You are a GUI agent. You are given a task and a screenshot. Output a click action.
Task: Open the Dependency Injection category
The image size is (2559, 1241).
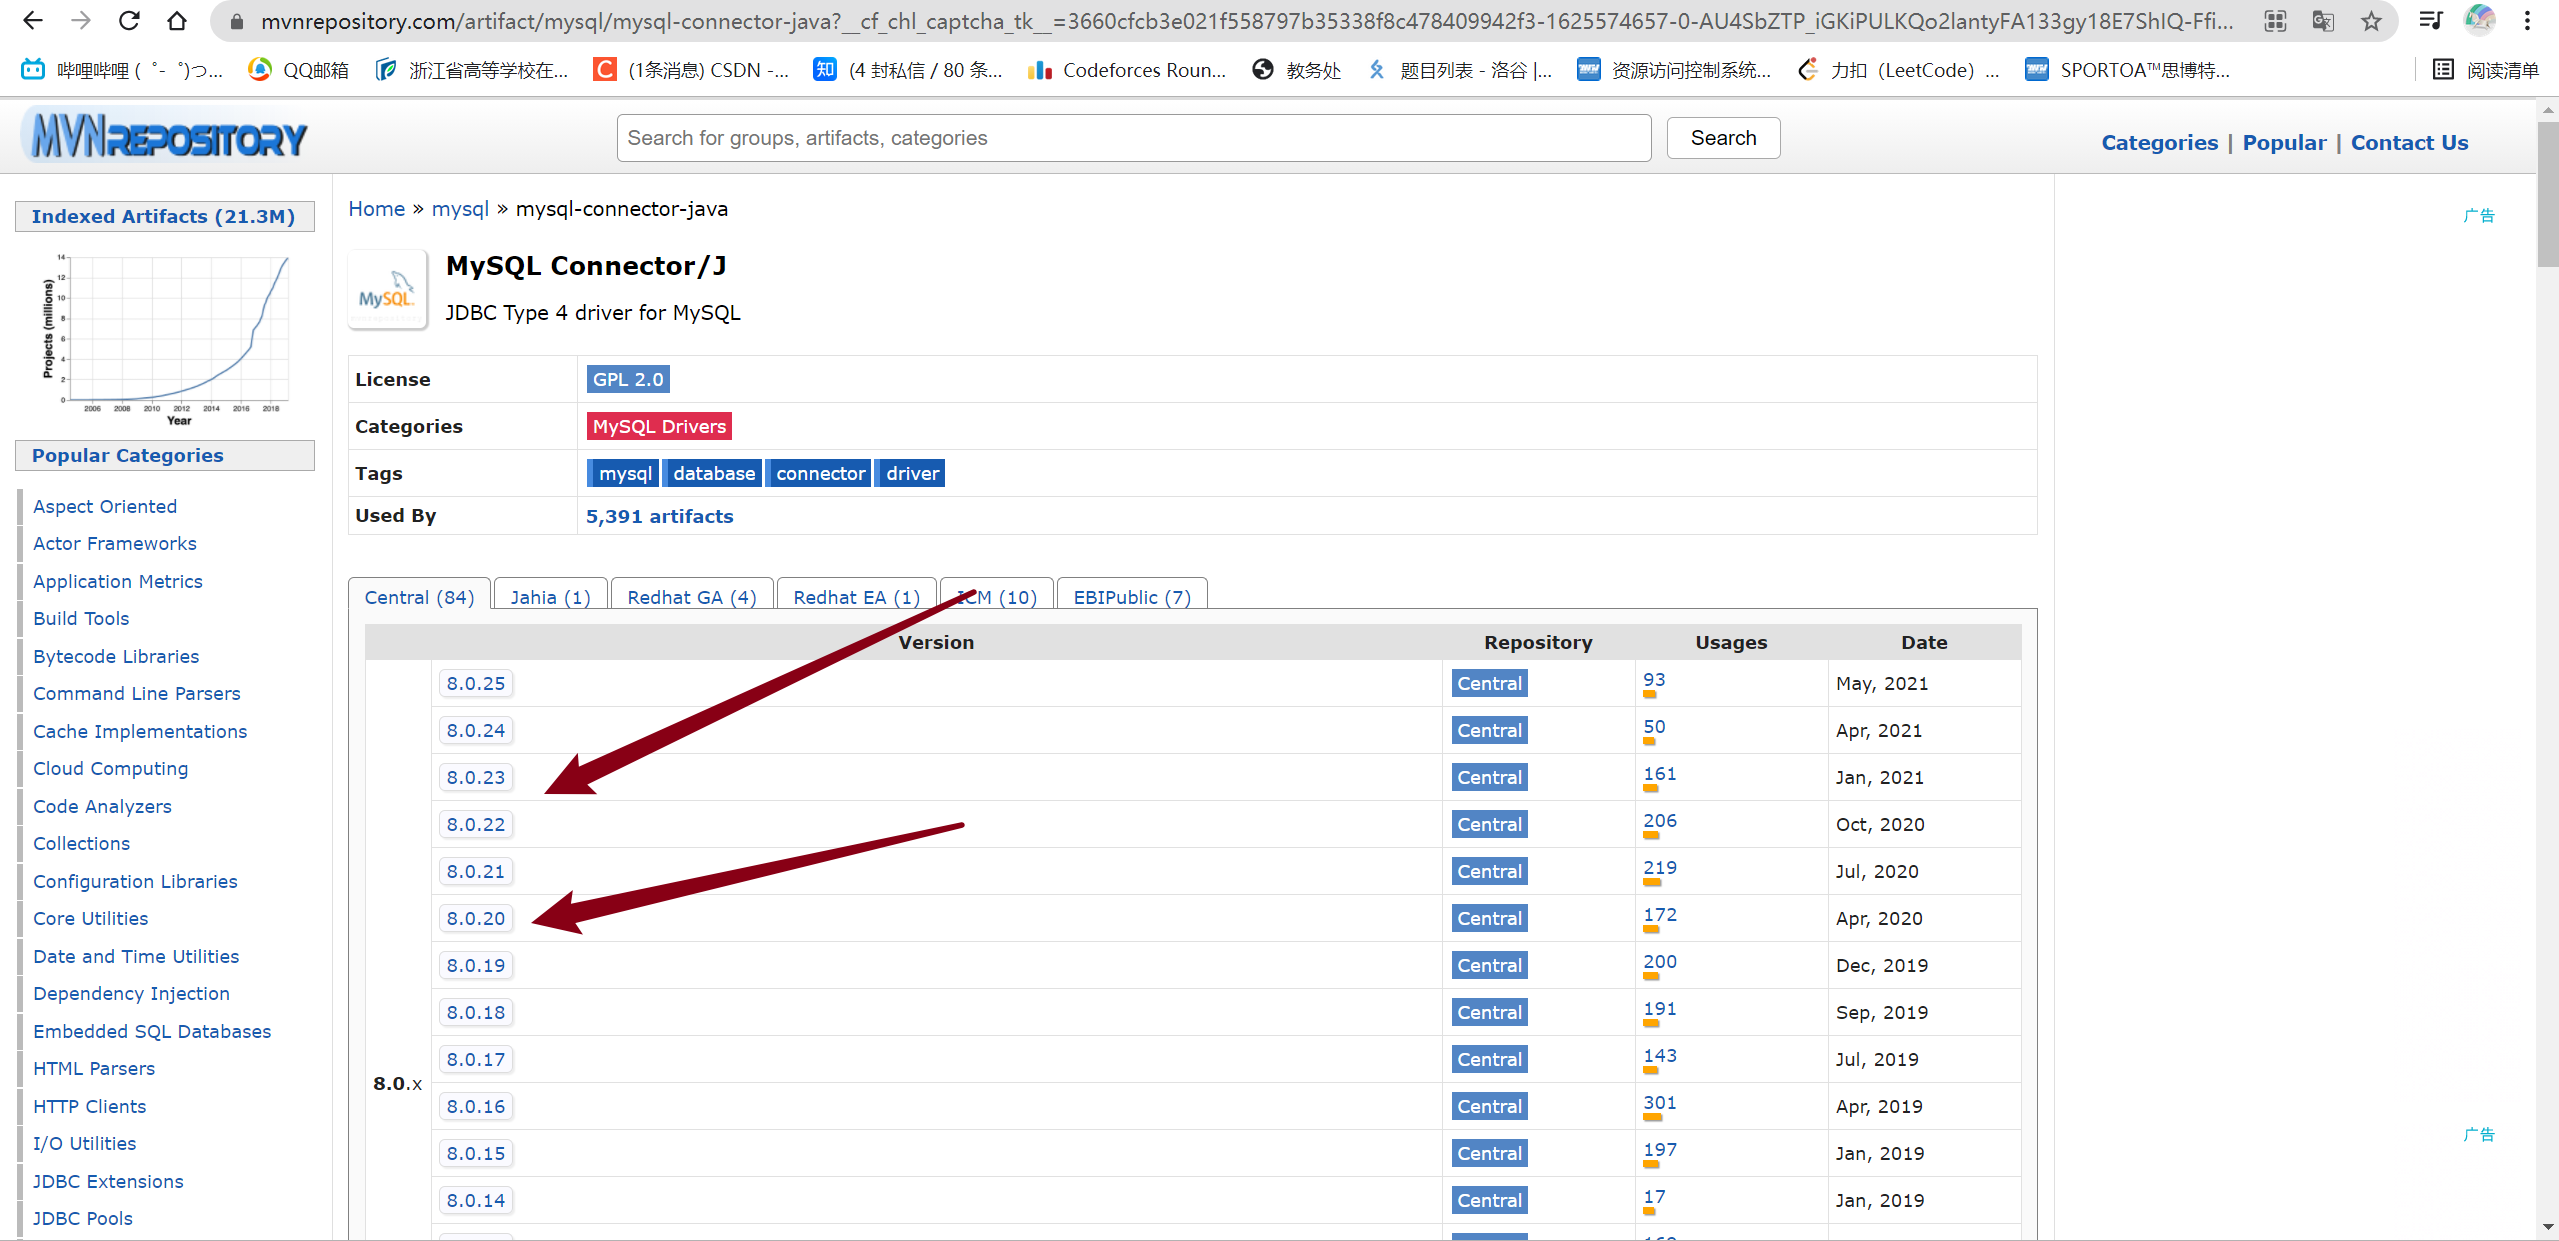coord(131,993)
